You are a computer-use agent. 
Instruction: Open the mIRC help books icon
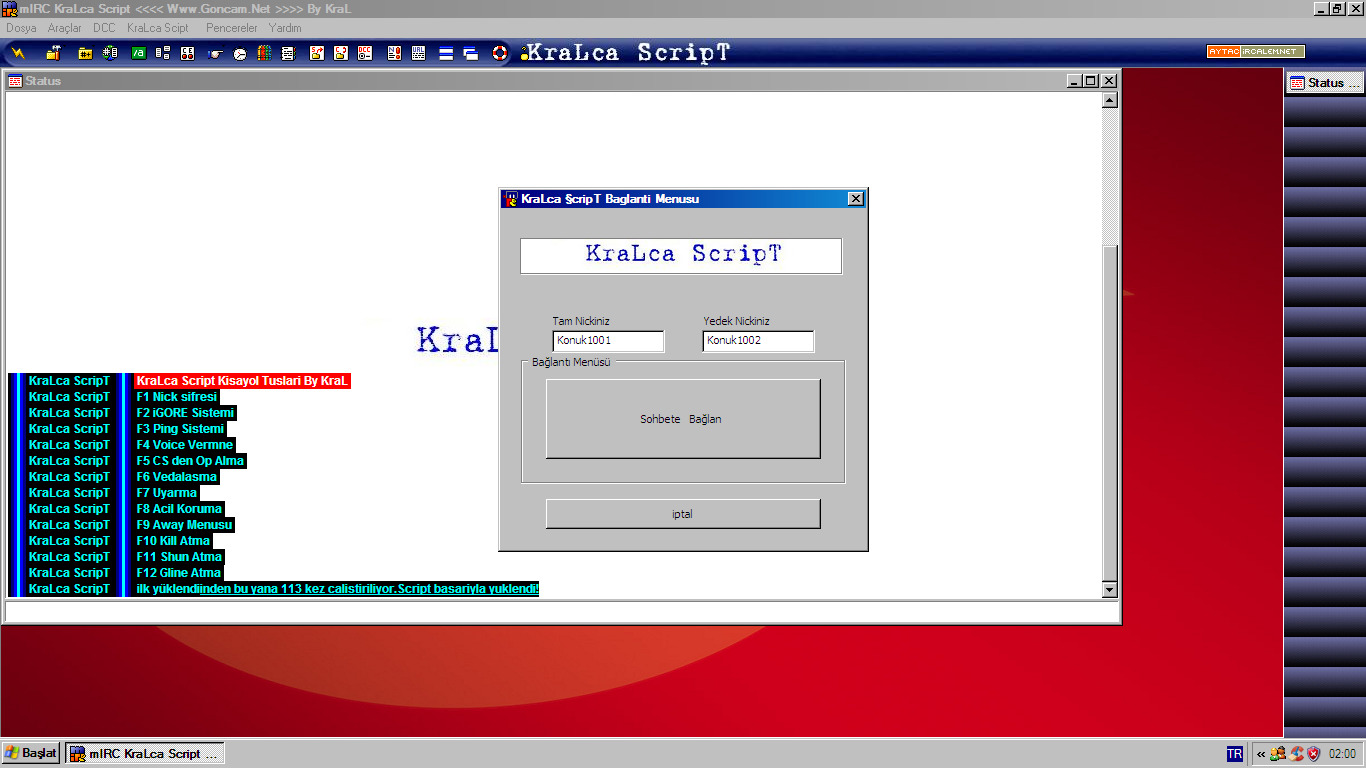click(x=263, y=54)
